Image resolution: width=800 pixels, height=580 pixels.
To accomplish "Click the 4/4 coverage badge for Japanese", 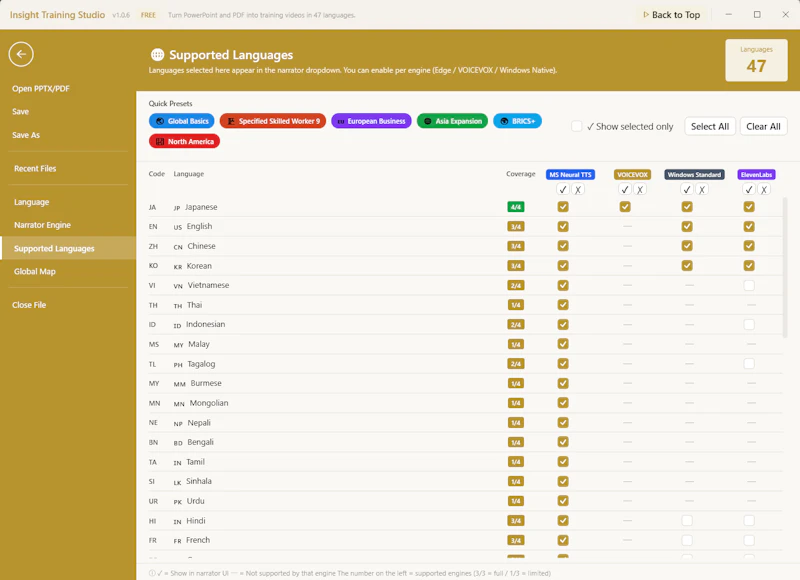I will [x=516, y=207].
